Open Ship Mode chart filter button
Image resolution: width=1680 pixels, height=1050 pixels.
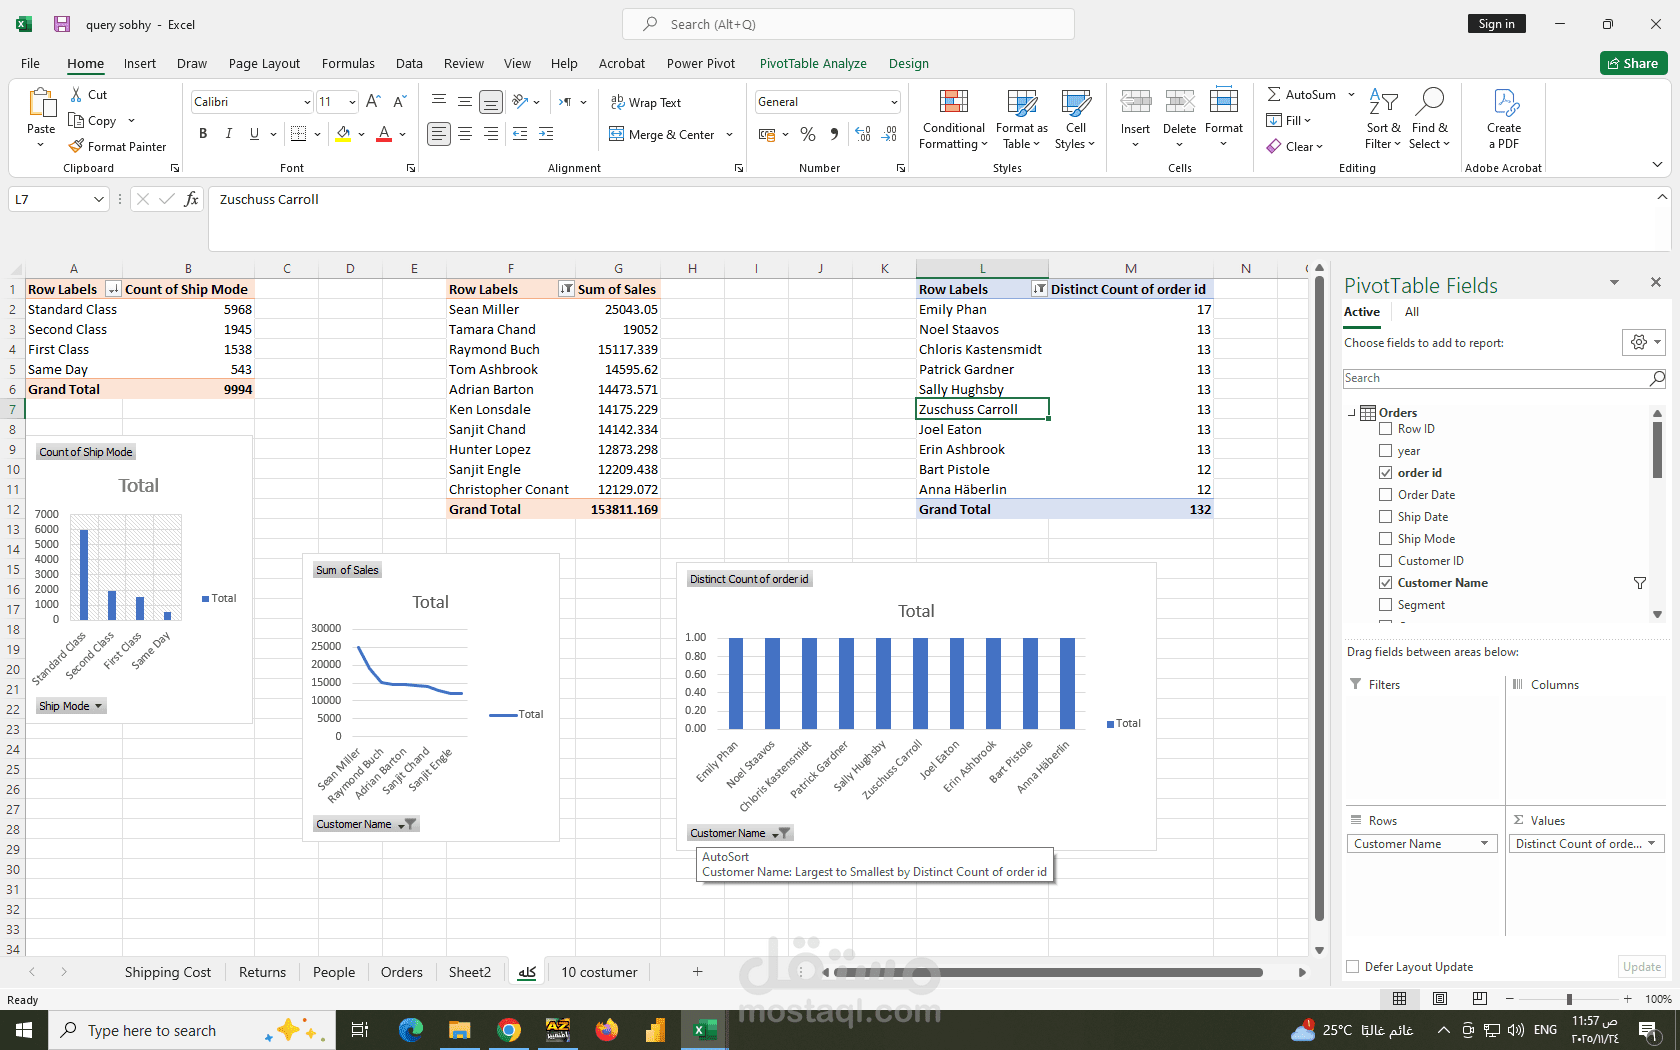point(70,706)
